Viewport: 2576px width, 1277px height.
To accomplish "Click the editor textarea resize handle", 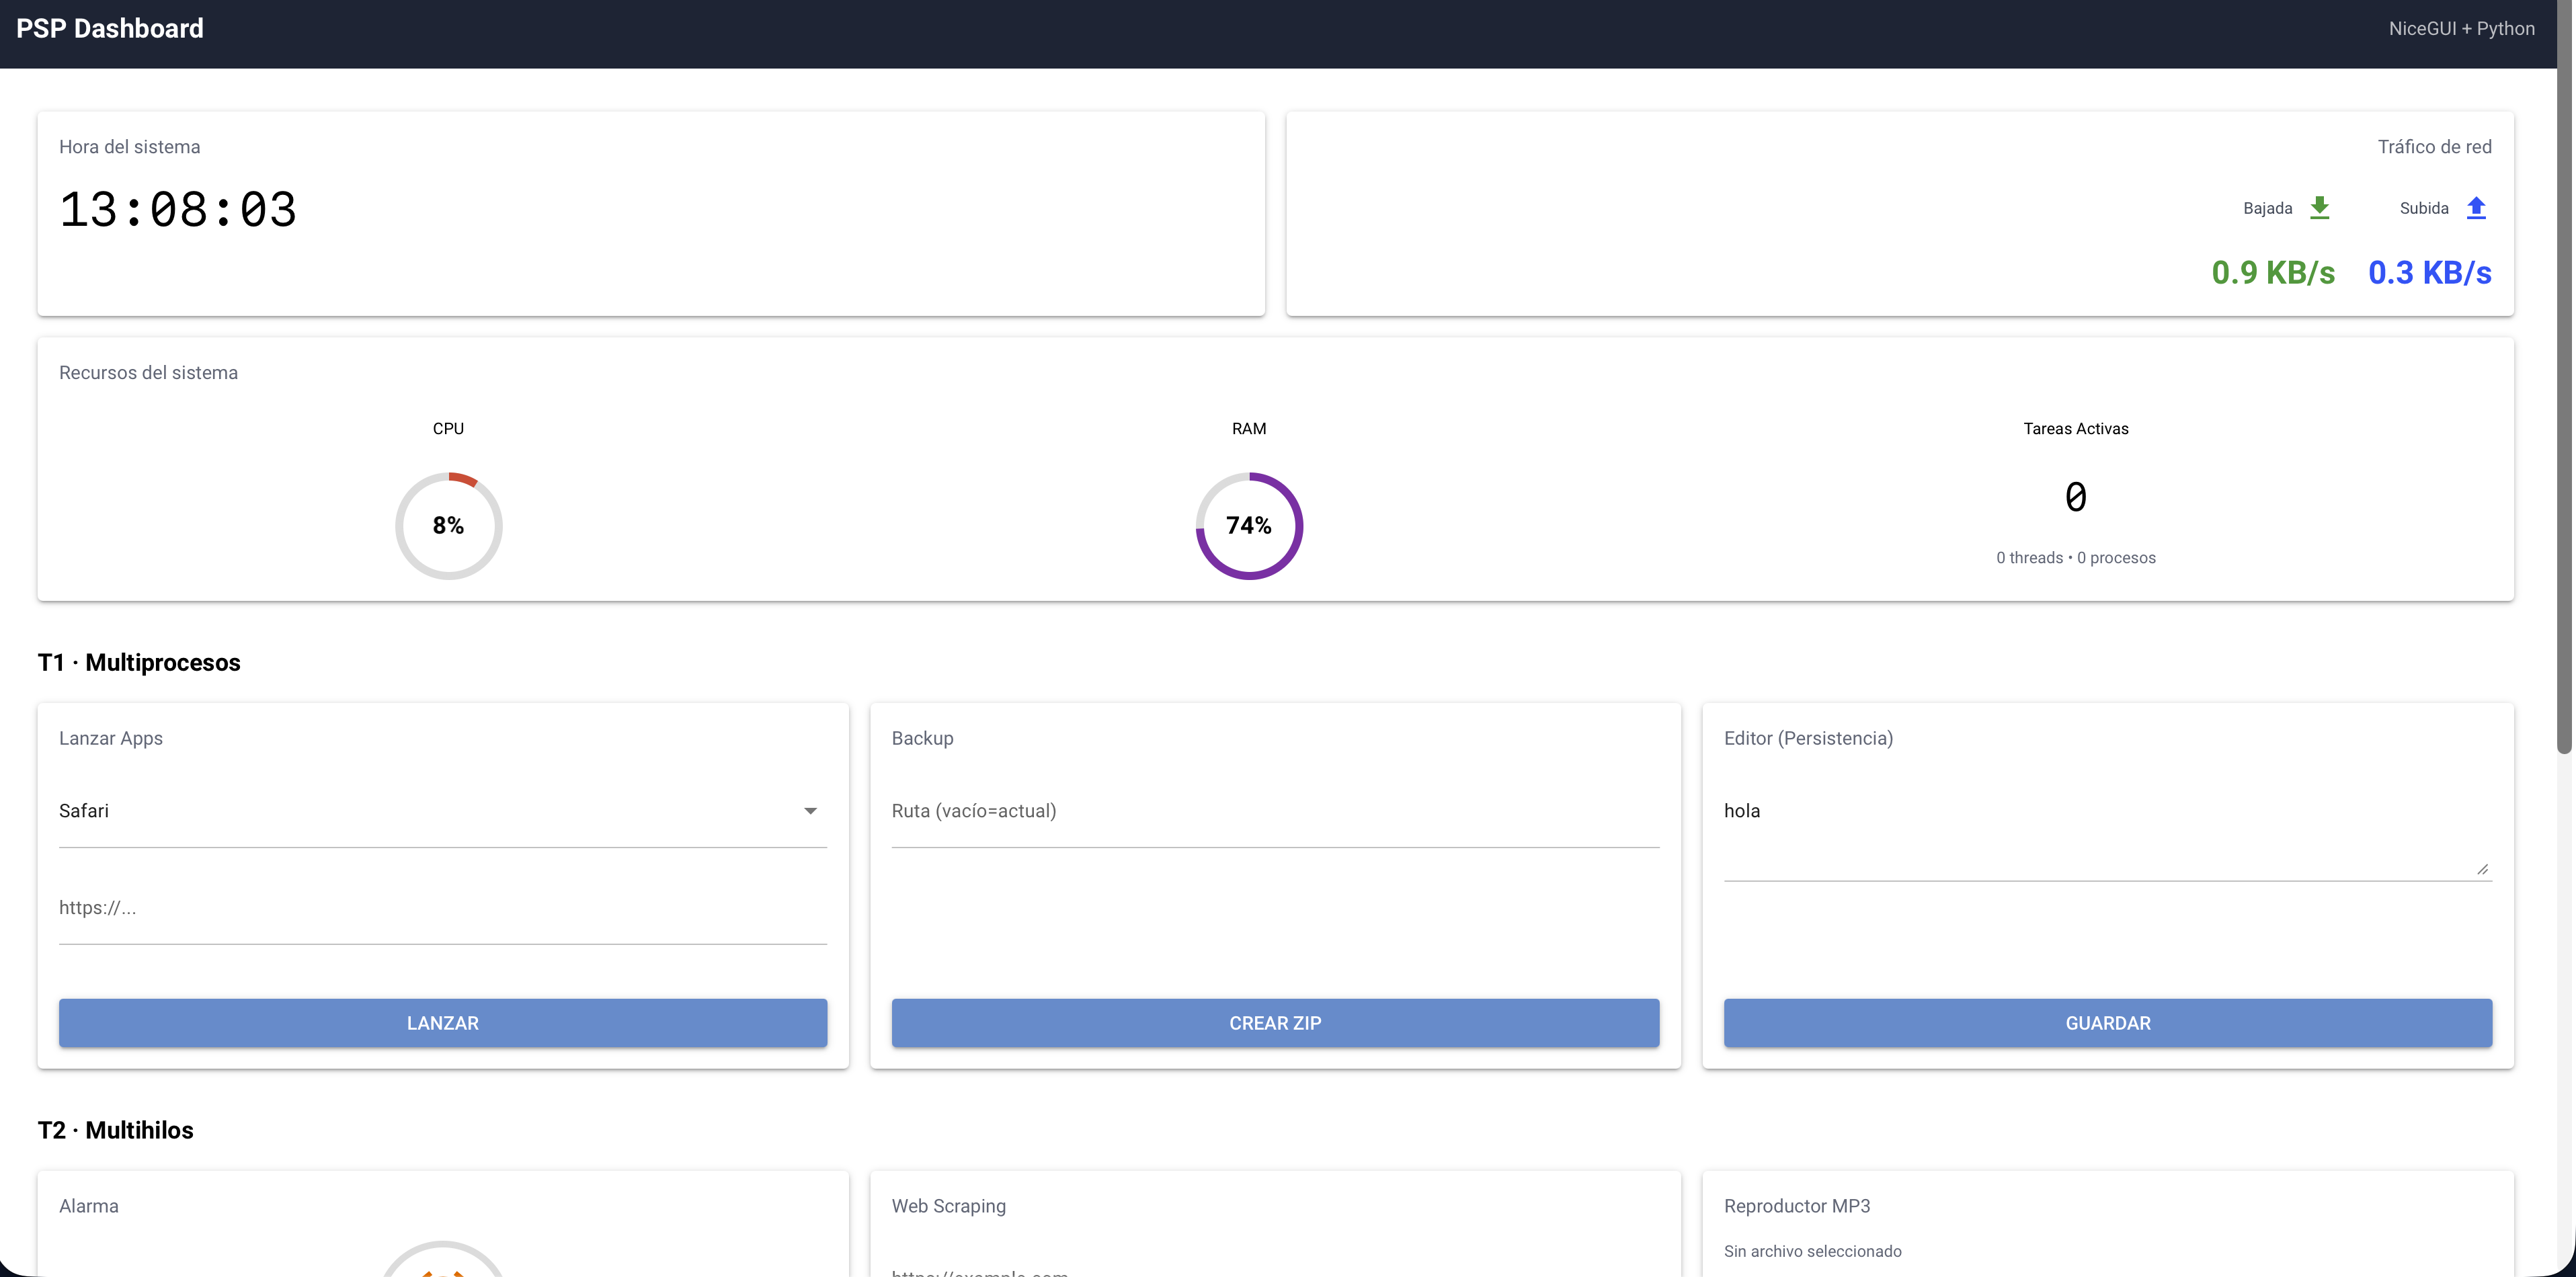I will tap(2482, 869).
